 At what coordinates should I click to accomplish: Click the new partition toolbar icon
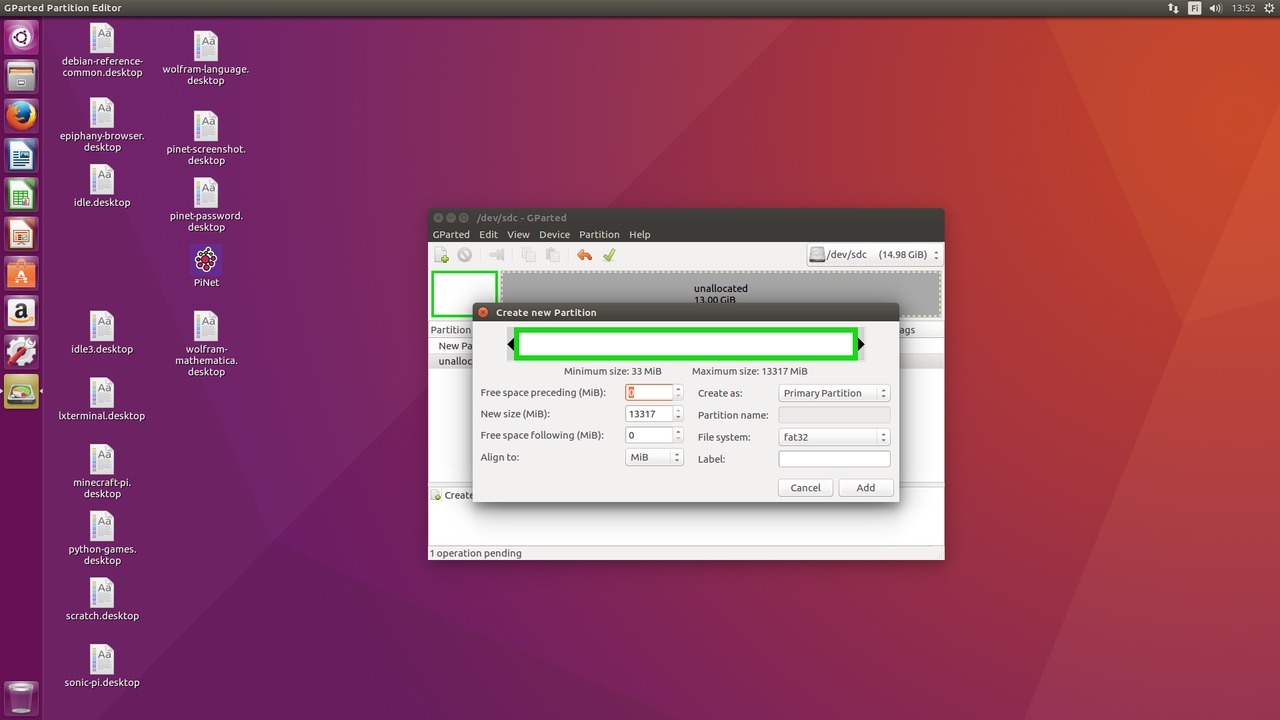point(441,255)
